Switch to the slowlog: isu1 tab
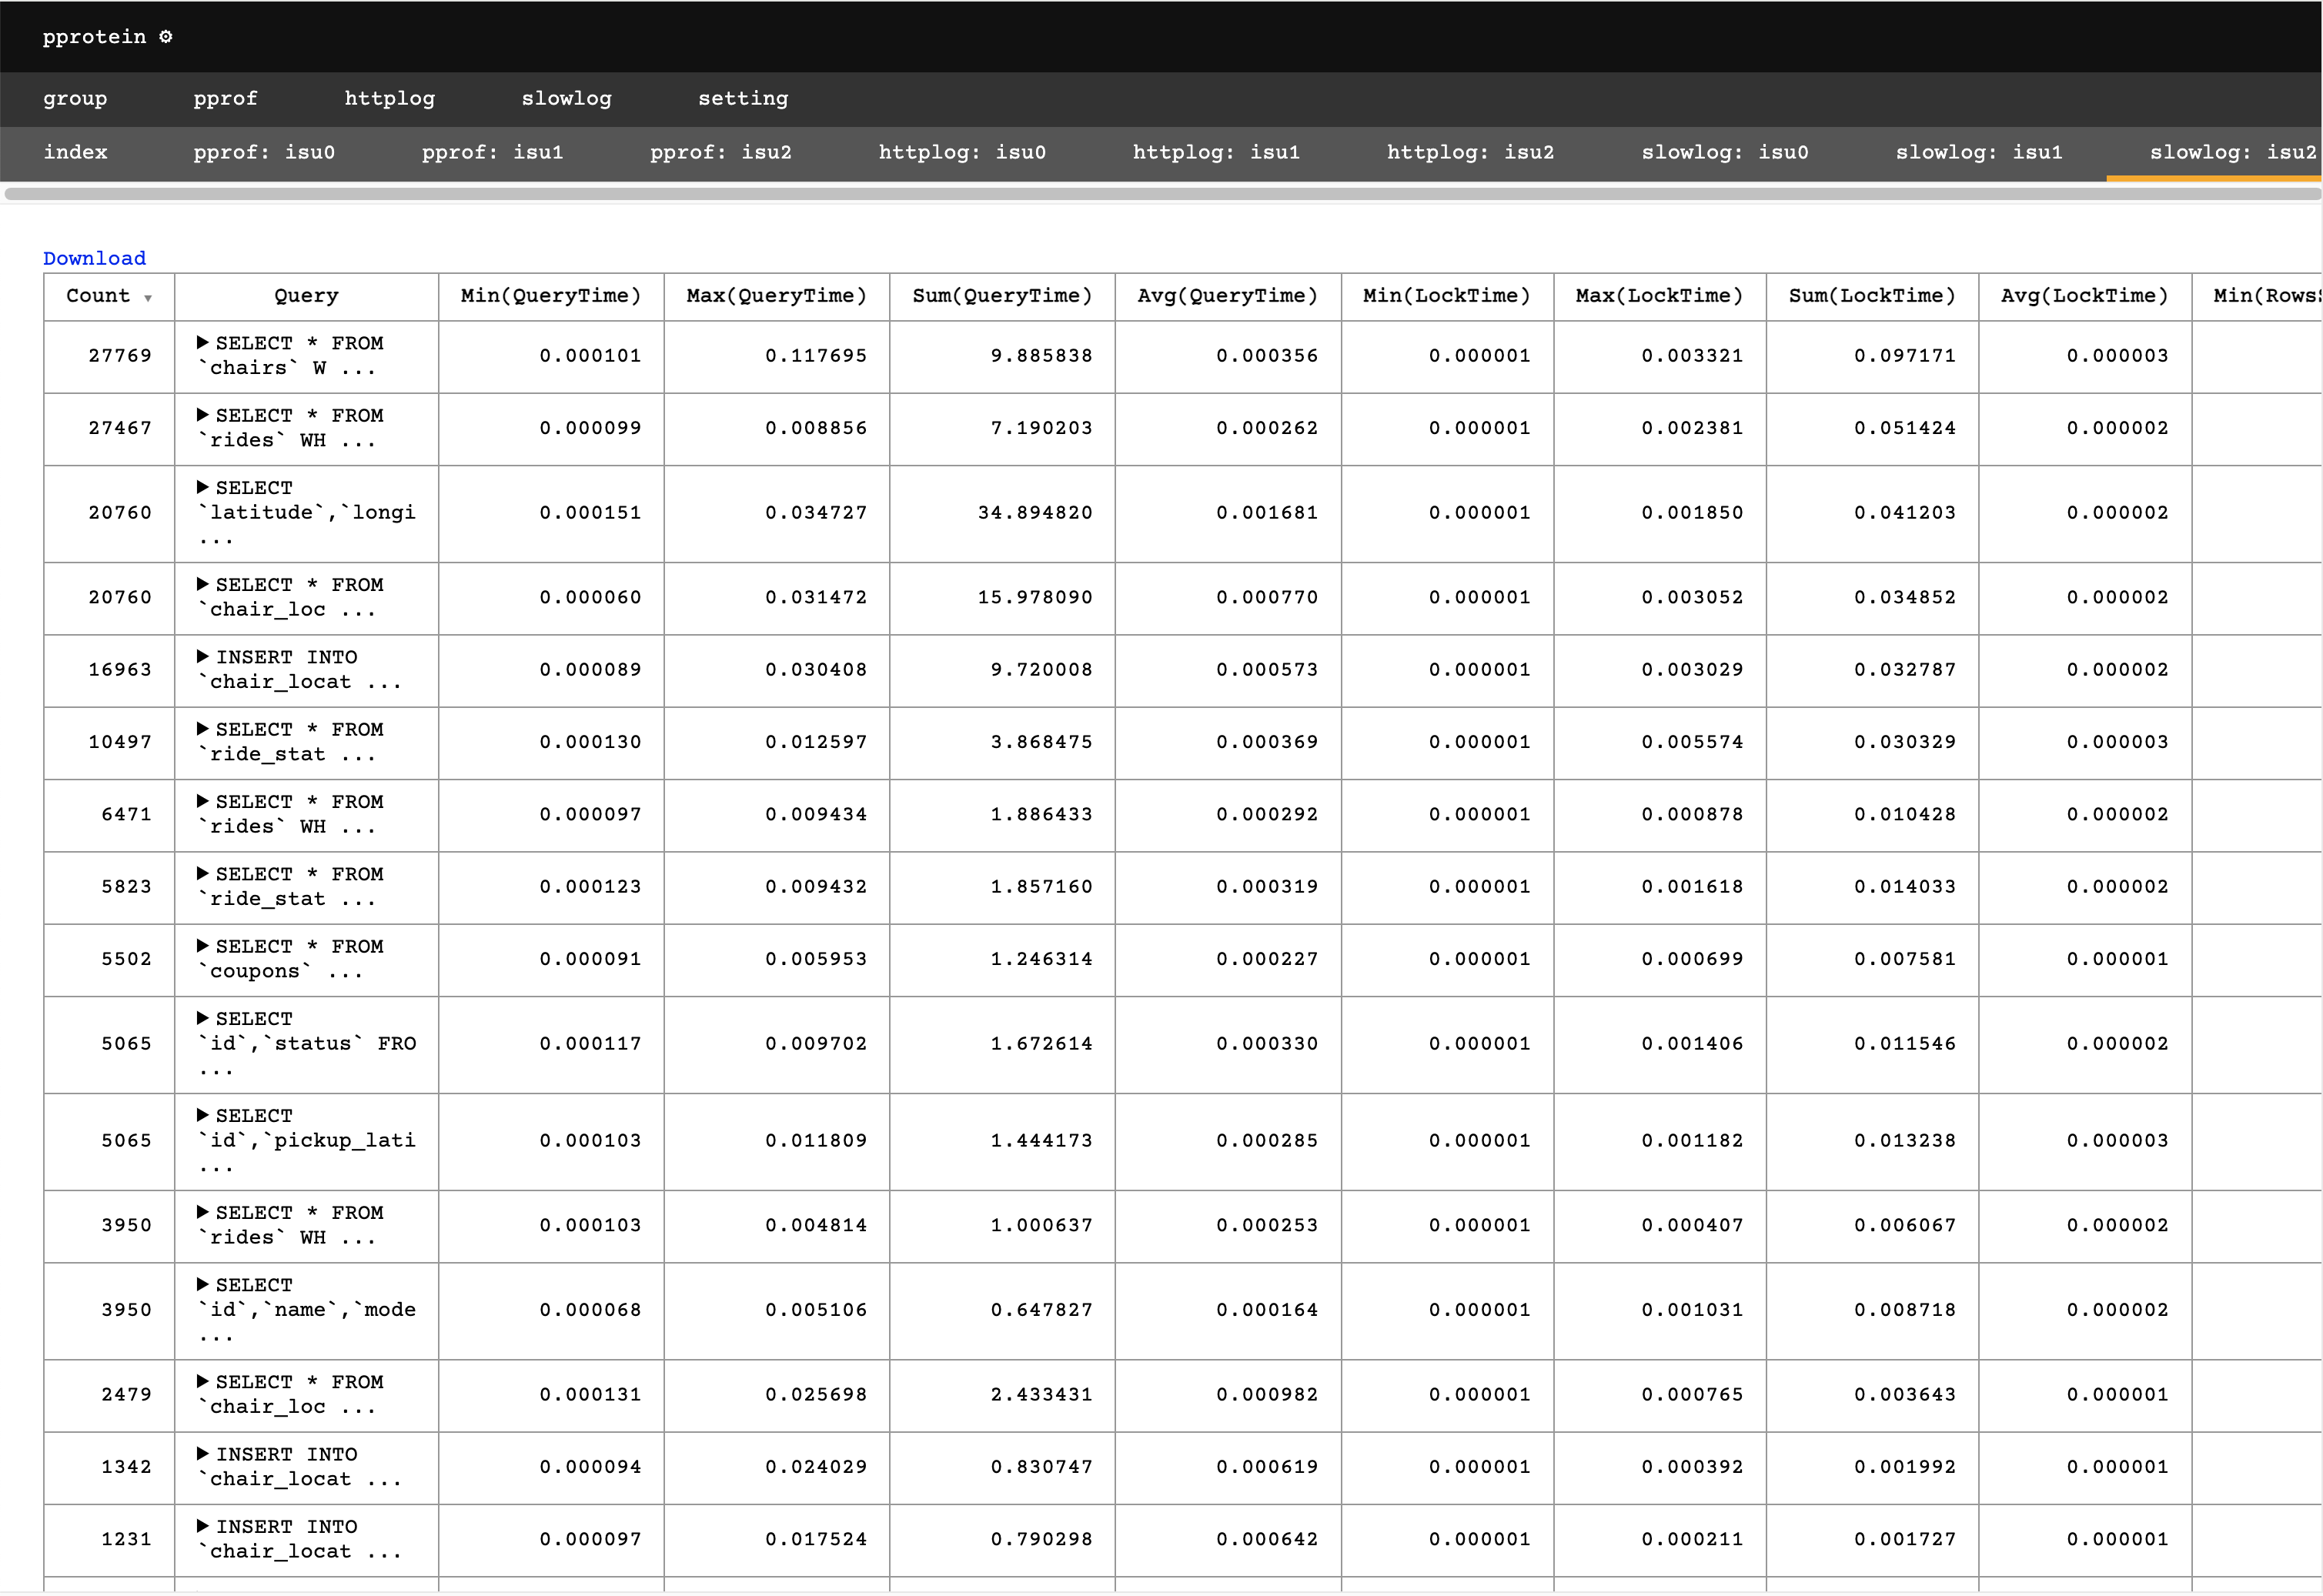 [1979, 152]
